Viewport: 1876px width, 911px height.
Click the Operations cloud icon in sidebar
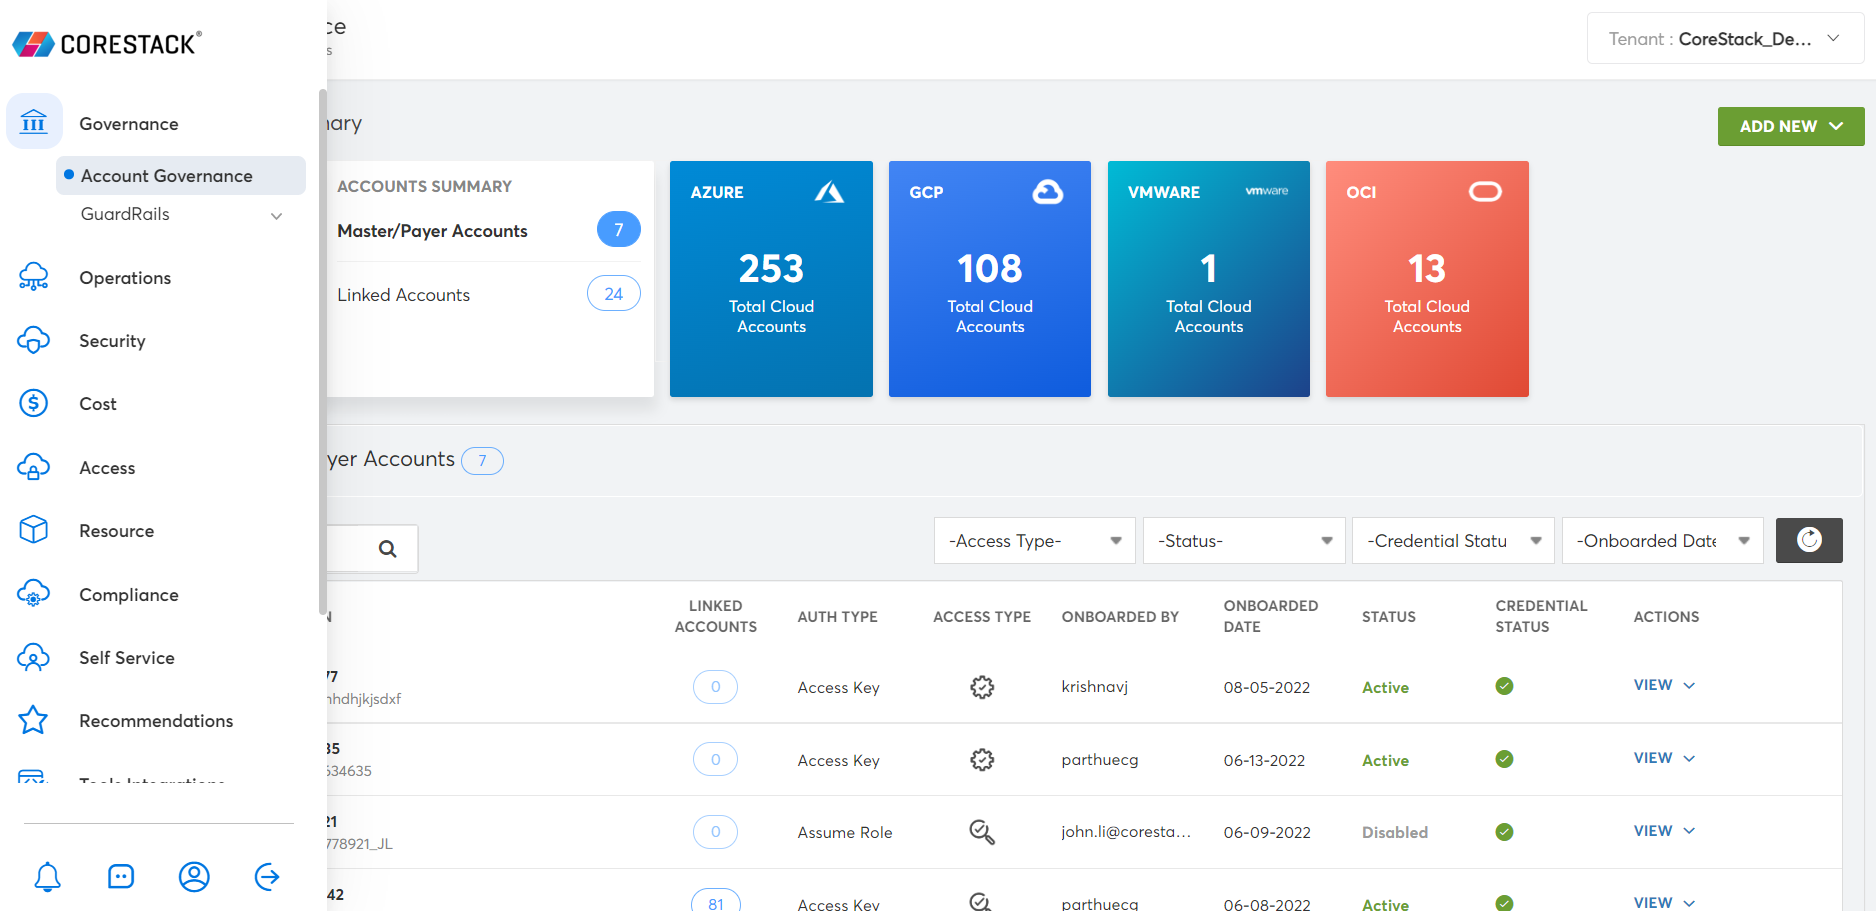tap(34, 277)
